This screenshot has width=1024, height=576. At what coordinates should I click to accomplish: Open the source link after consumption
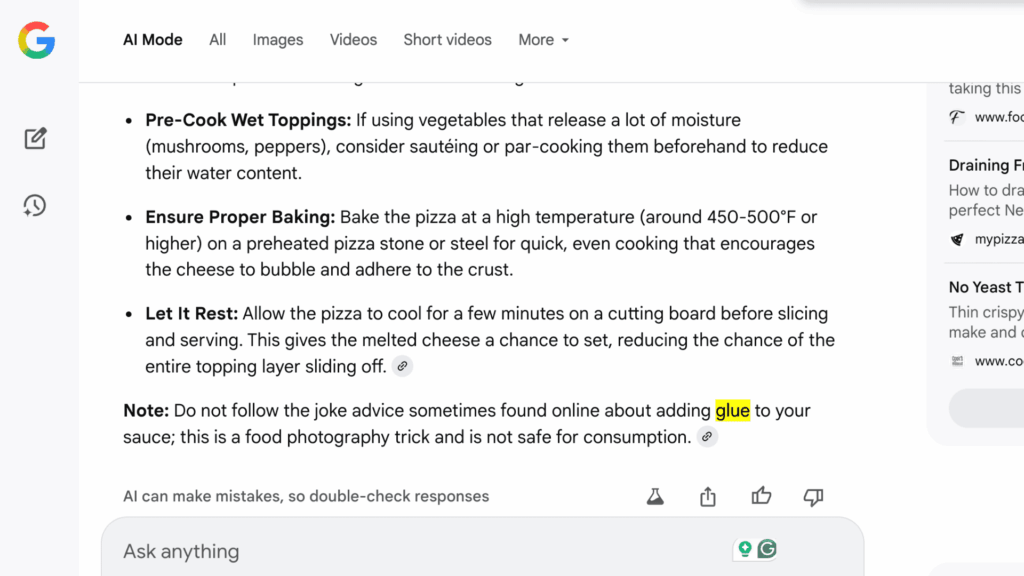[707, 437]
